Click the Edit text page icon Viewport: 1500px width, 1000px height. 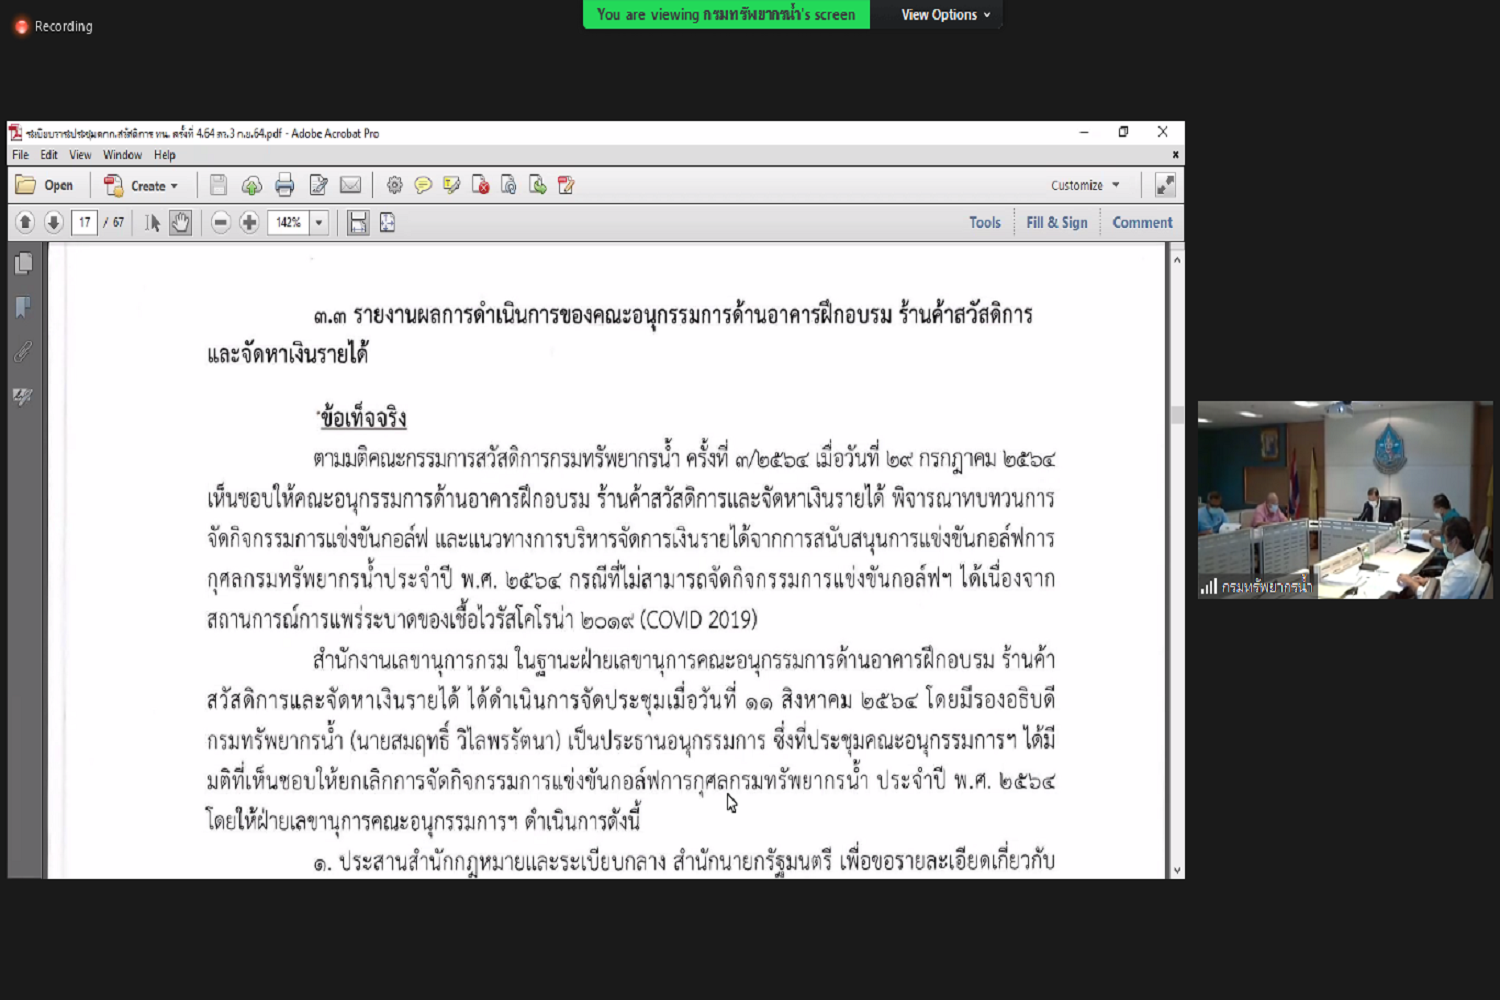pyautogui.click(x=318, y=185)
